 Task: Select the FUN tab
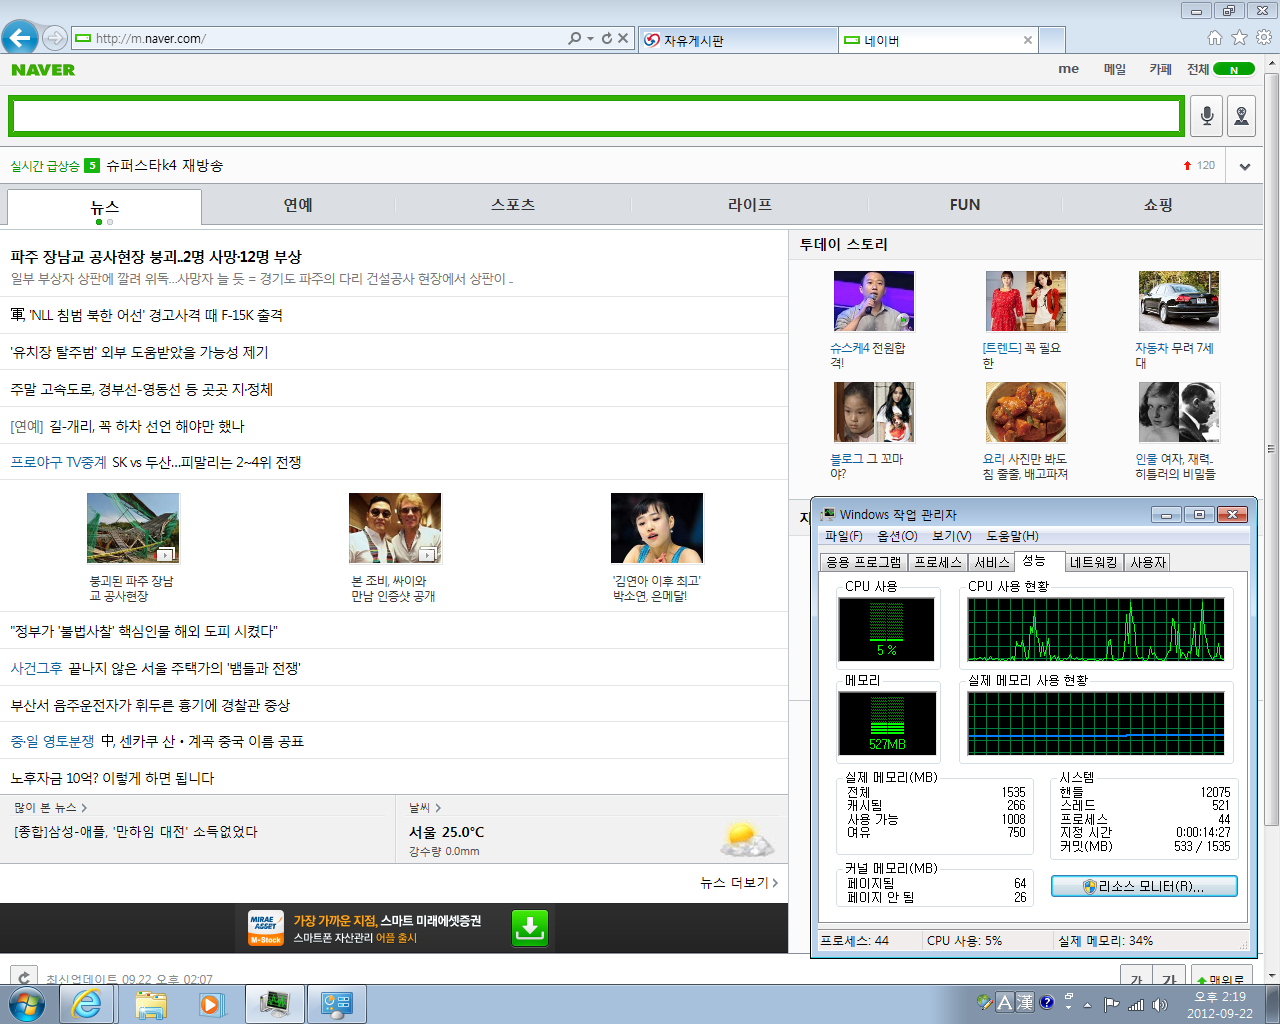pos(965,205)
